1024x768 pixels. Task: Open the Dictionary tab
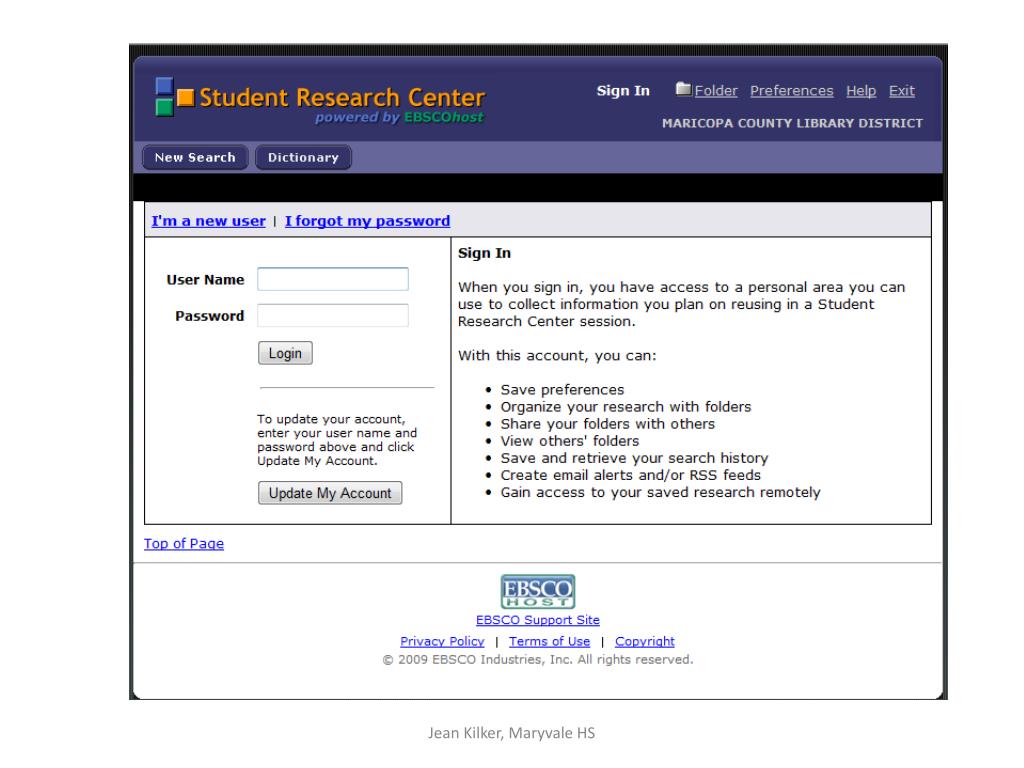click(x=303, y=157)
